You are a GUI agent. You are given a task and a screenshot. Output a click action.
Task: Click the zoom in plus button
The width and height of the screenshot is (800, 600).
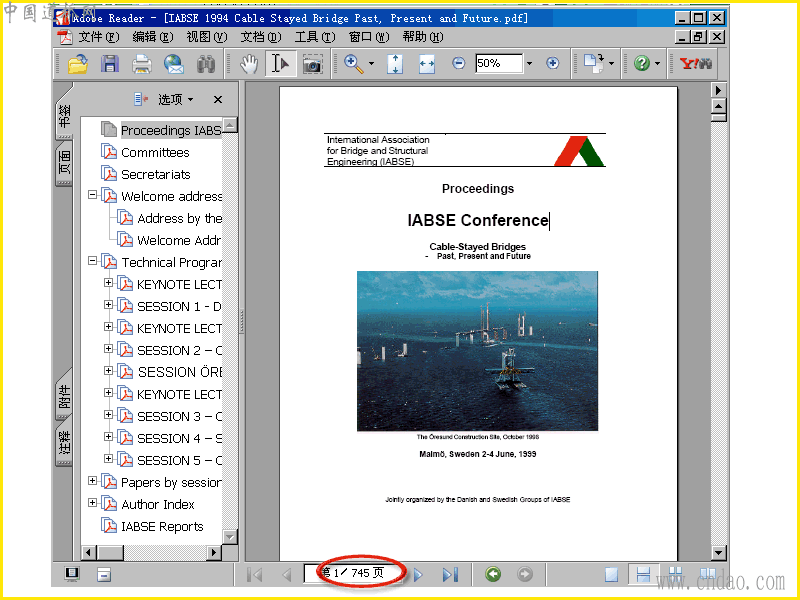552,64
